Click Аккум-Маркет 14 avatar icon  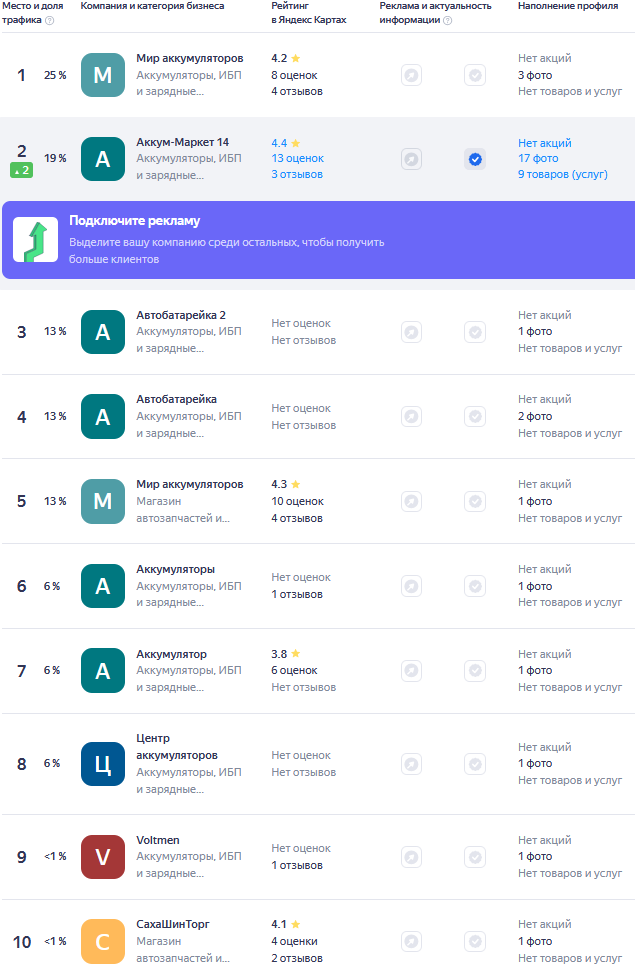[x=102, y=159]
